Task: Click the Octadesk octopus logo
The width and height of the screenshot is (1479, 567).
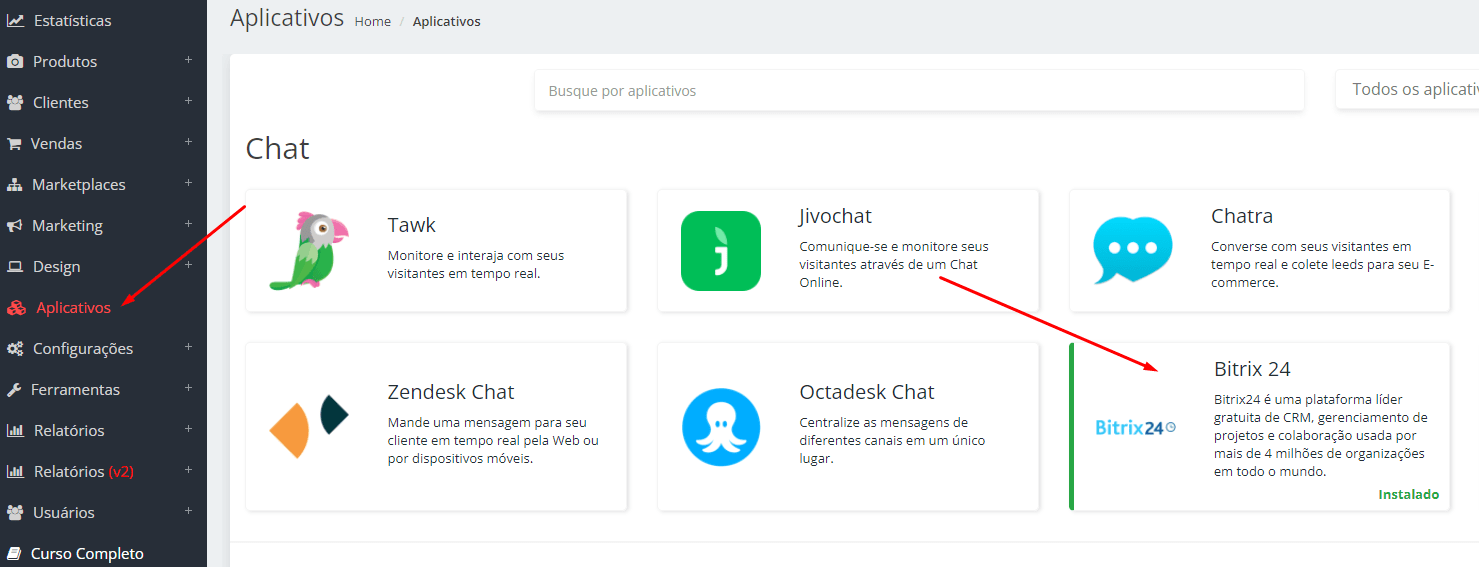Action: 721,427
